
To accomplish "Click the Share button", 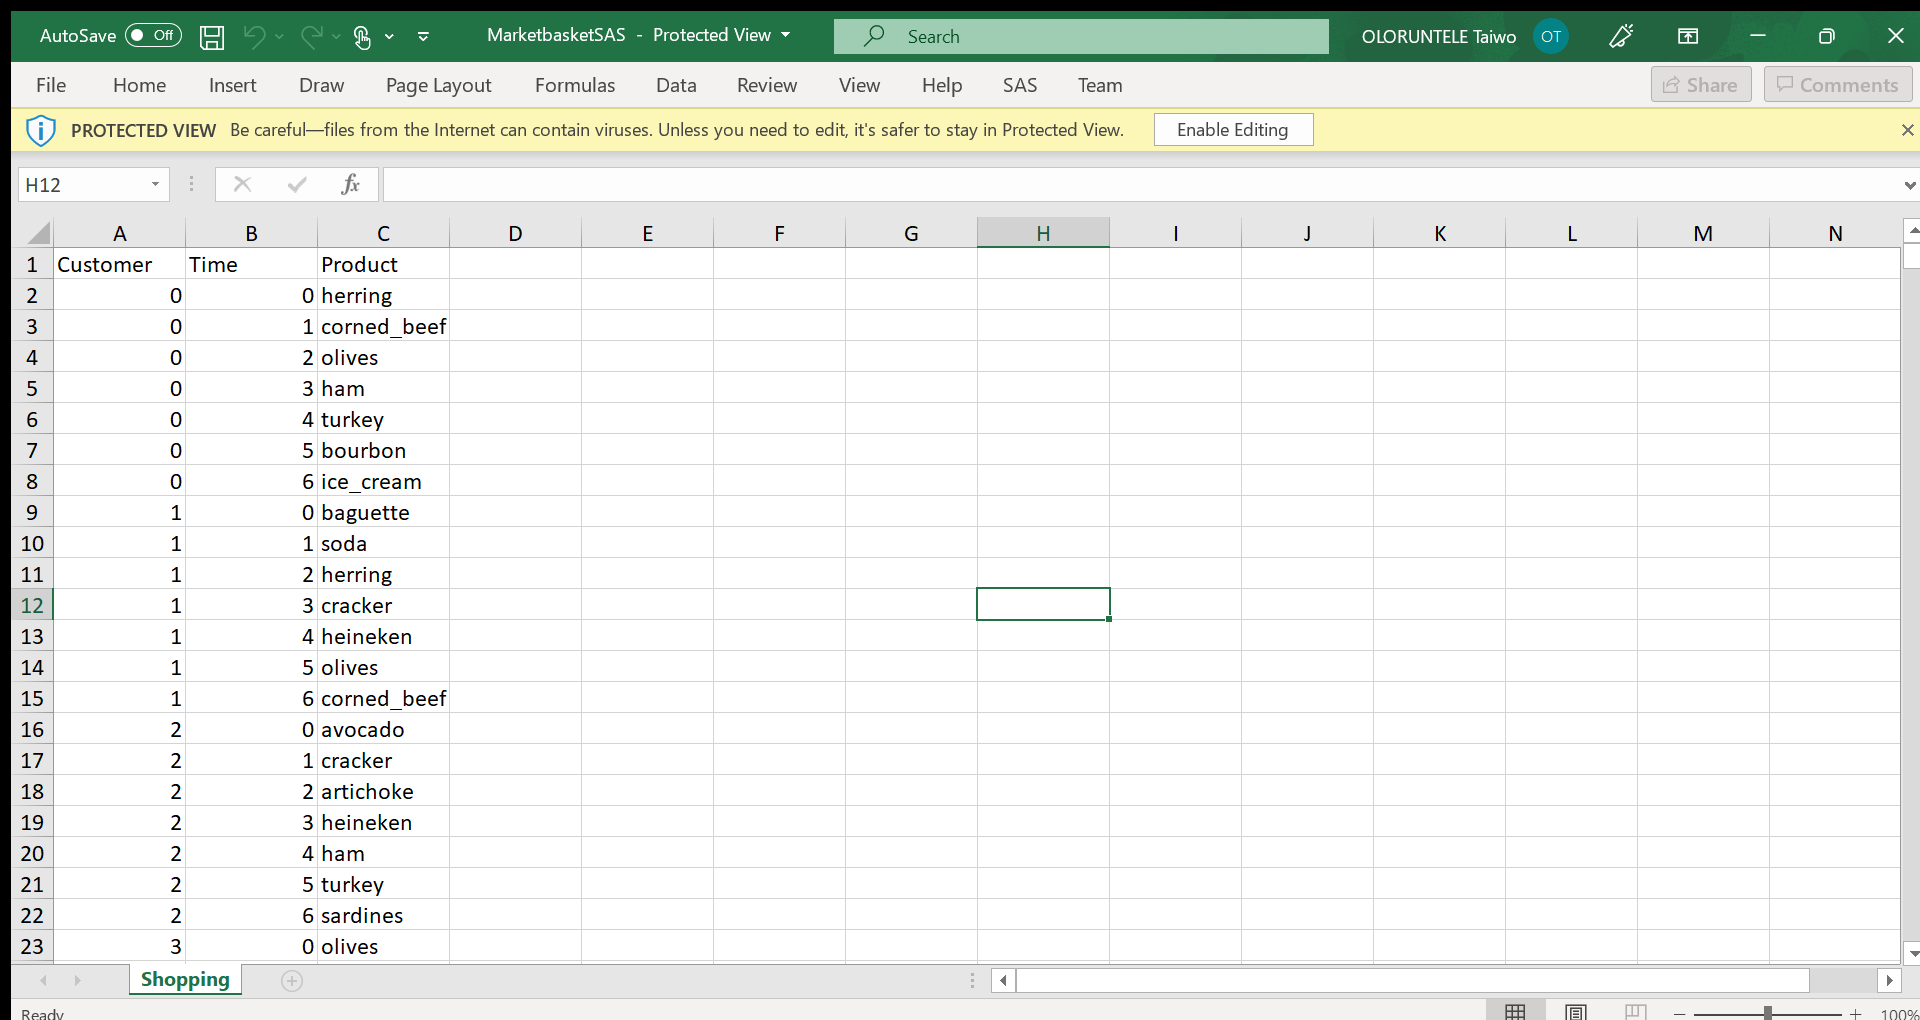I will pos(1700,85).
